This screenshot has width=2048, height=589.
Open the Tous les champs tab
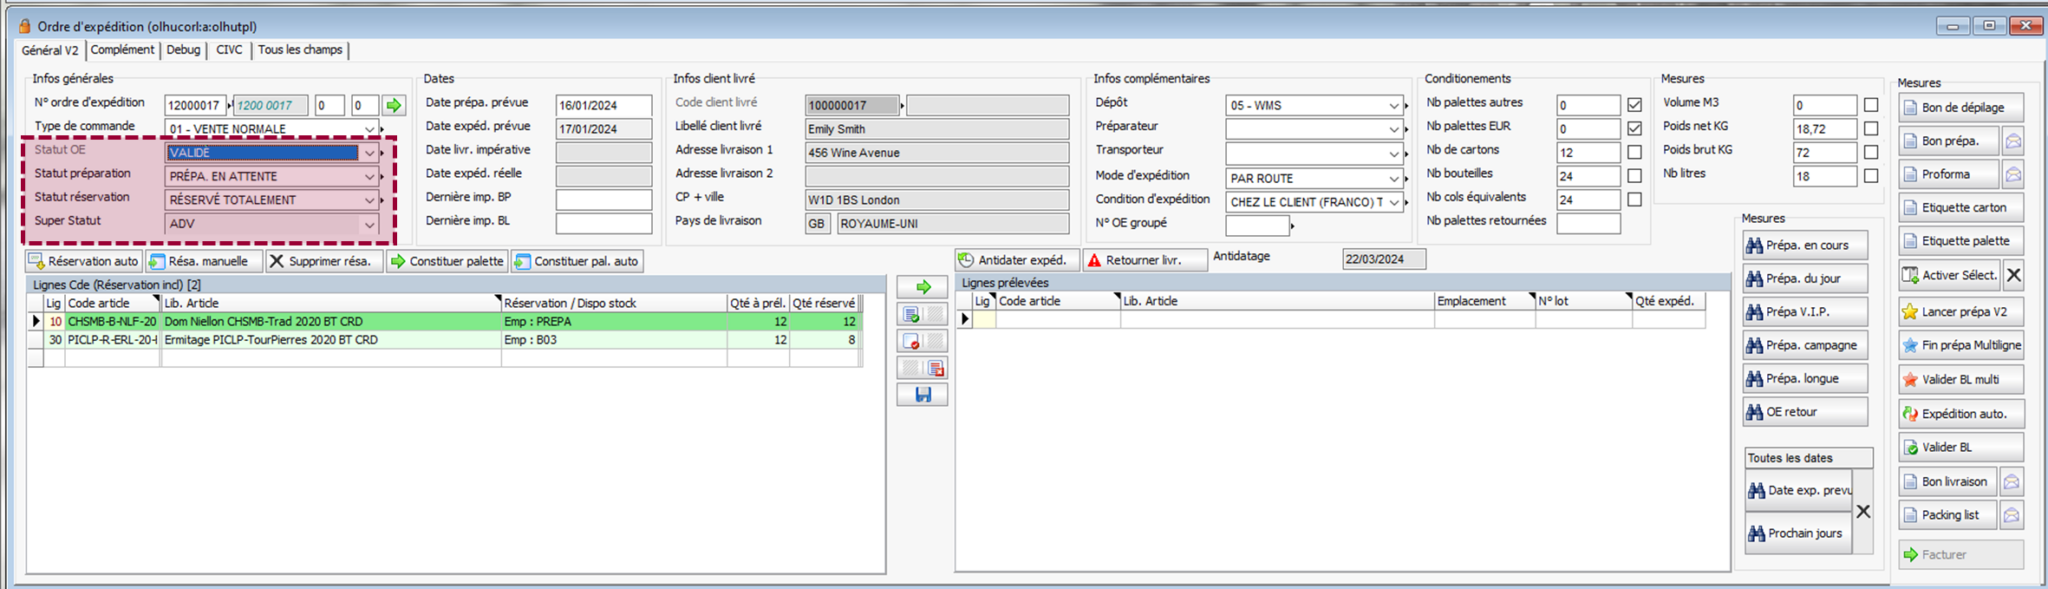click(300, 50)
